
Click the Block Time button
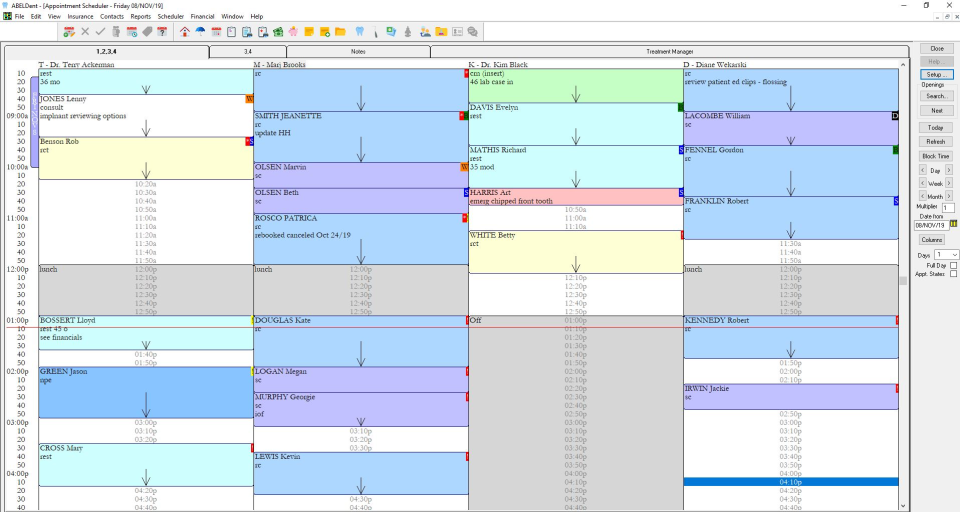click(936, 156)
